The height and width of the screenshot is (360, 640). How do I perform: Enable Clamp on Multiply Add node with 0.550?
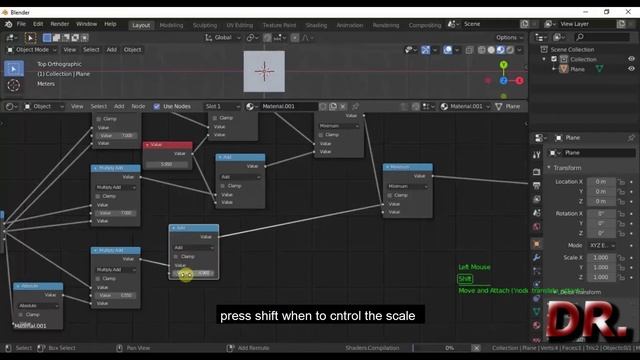[x=98, y=279]
